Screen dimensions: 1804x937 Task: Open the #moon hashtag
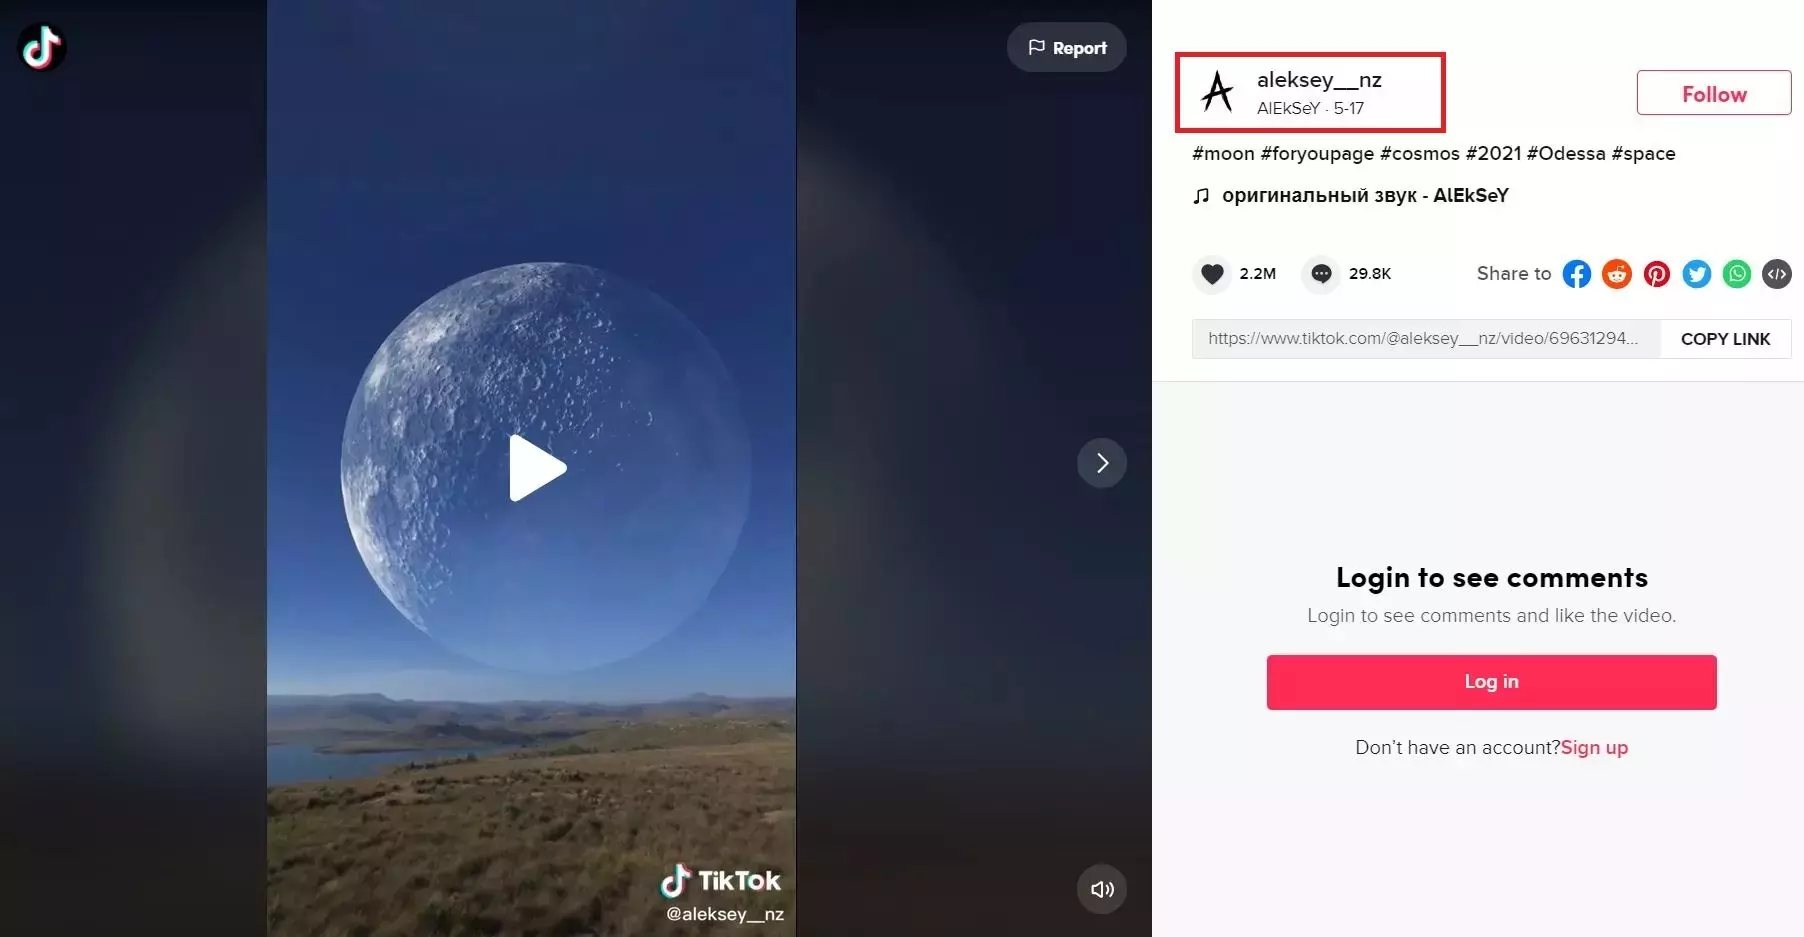tap(1223, 153)
